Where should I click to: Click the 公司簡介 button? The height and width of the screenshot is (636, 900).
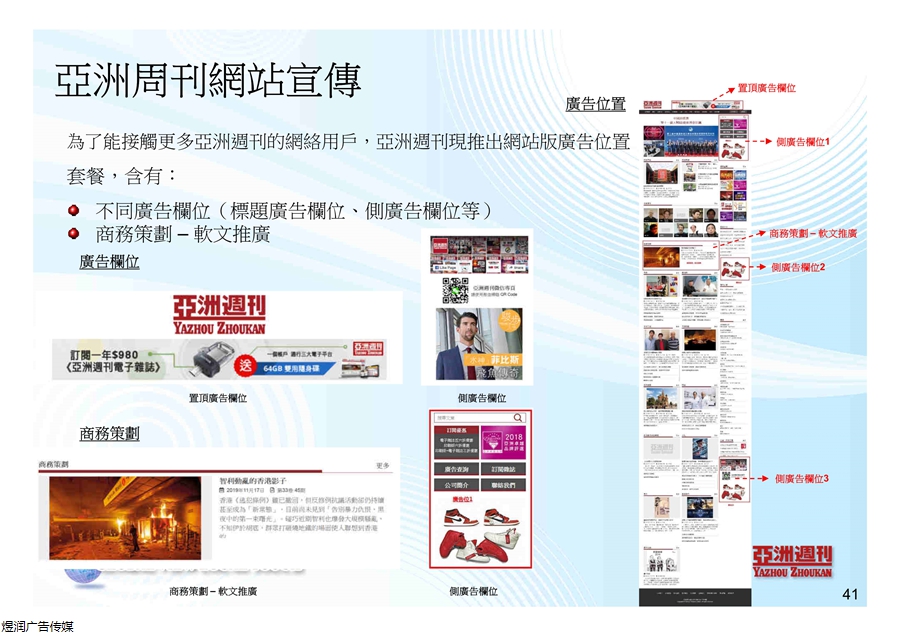coord(456,485)
